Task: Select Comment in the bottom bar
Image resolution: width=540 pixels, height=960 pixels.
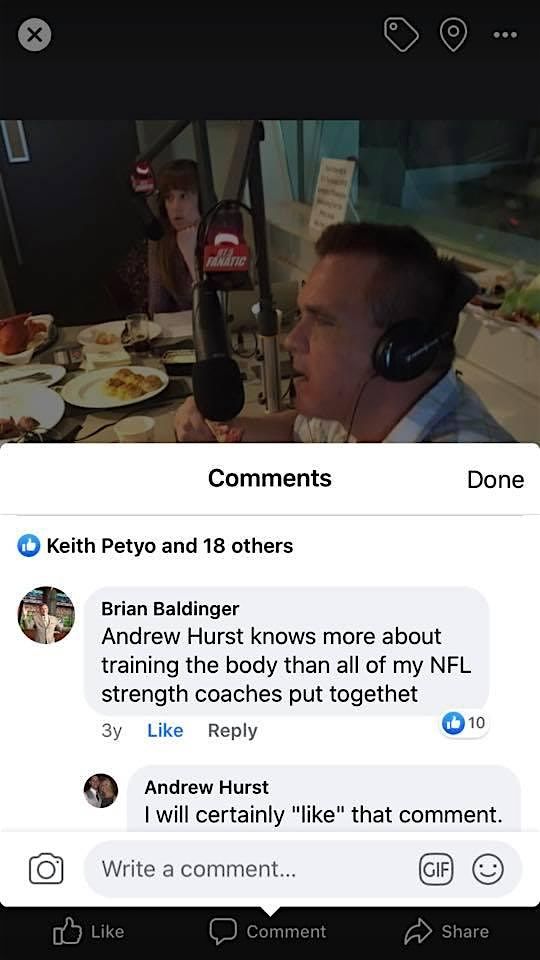Action: coord(268,931)
